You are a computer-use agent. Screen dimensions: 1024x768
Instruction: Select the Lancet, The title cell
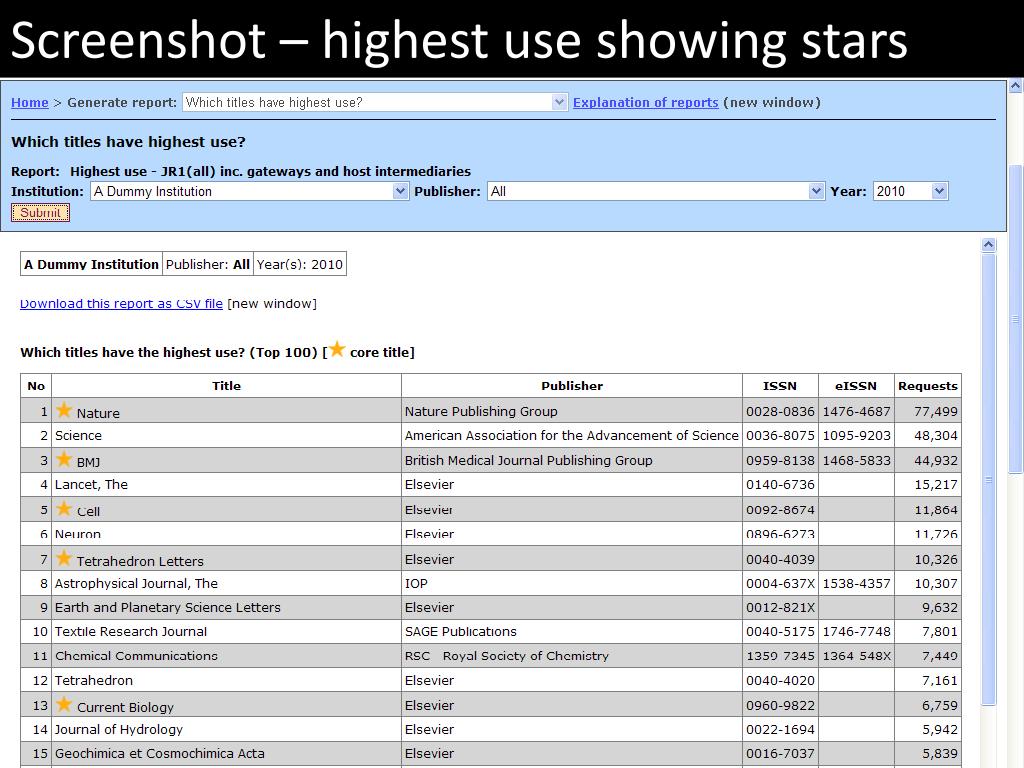point(227,485)
